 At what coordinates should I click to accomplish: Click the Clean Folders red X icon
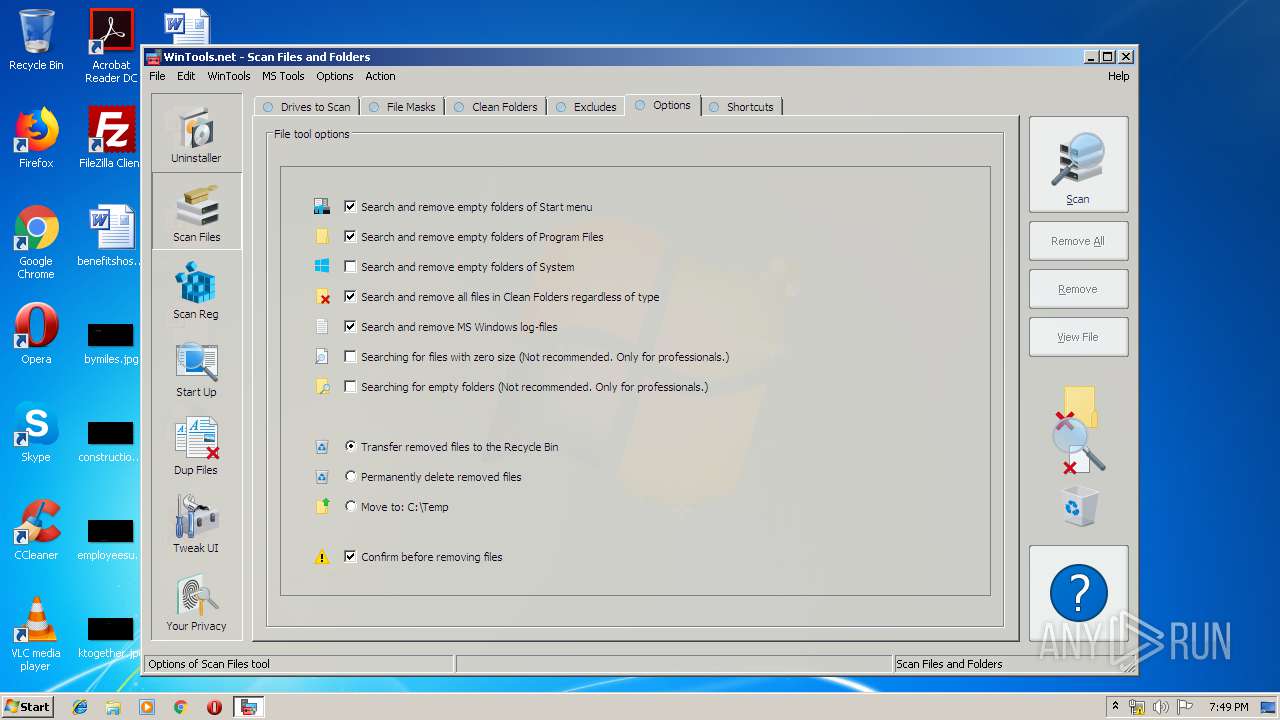(322, 297)
